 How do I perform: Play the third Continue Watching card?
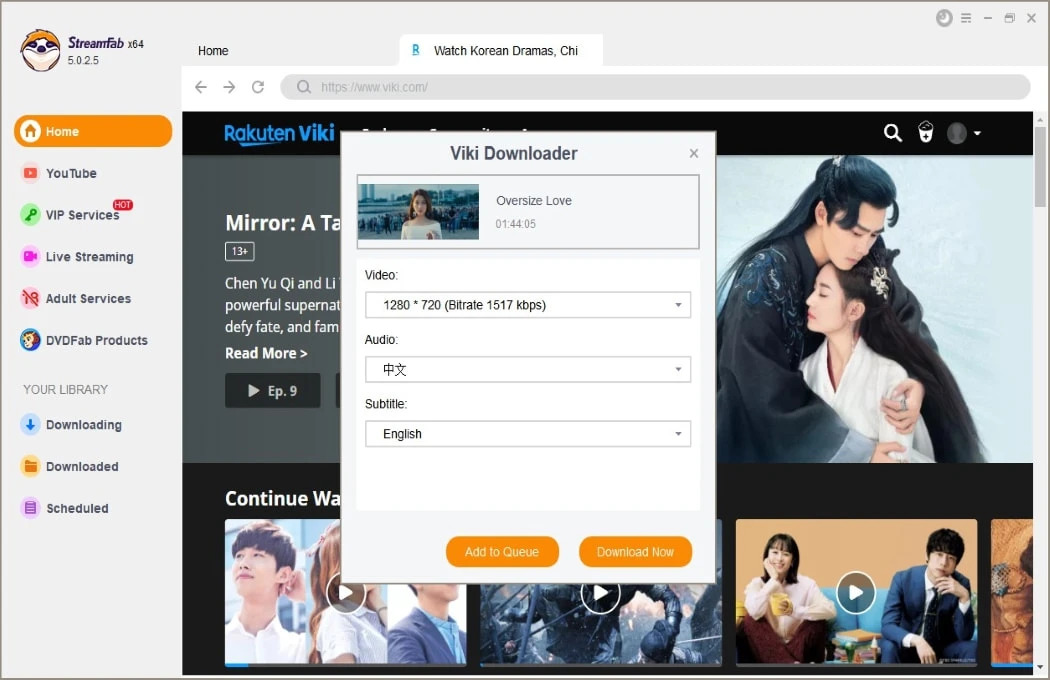click(x=856, y=593)
